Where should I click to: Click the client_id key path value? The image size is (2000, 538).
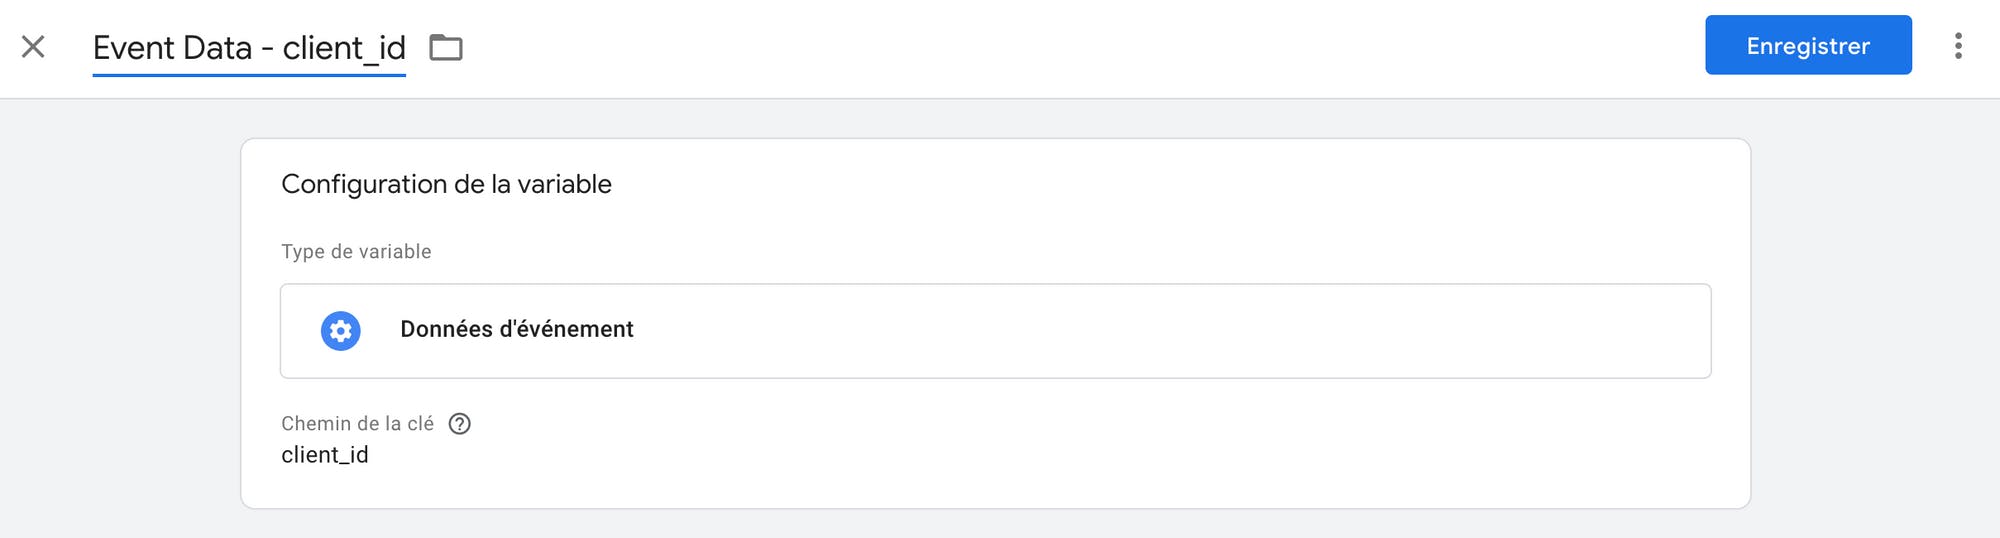tap(325, 455)
